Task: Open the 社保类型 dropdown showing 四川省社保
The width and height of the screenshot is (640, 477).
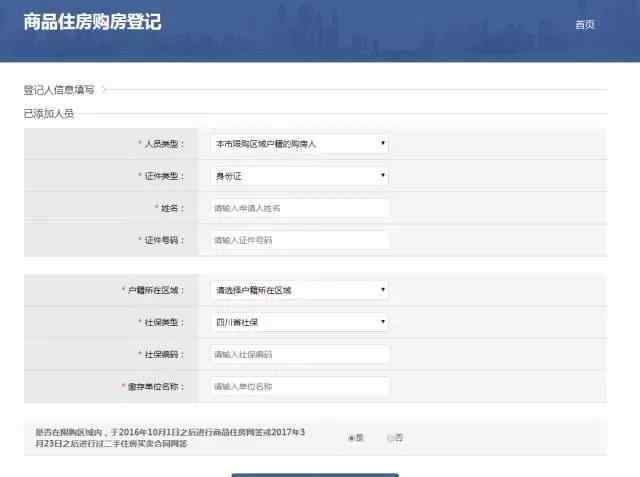Action: (300, 322)
